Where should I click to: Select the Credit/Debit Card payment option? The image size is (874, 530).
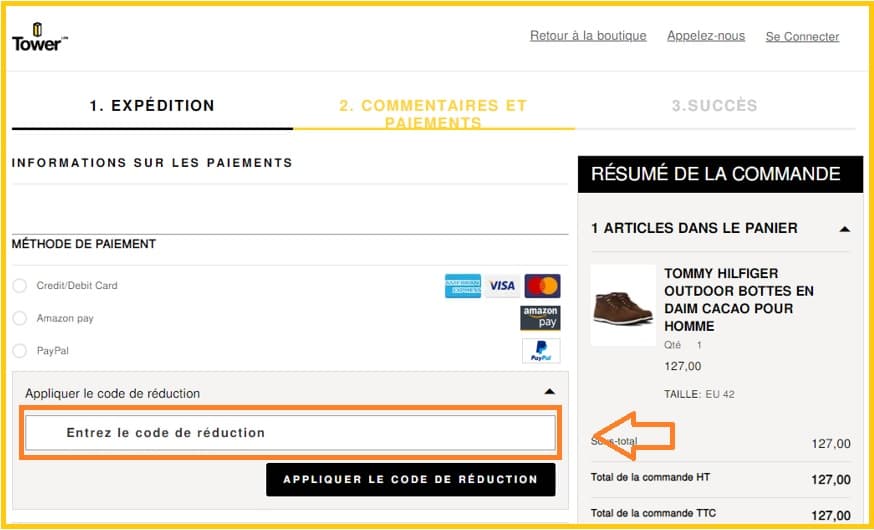point(20,286)
